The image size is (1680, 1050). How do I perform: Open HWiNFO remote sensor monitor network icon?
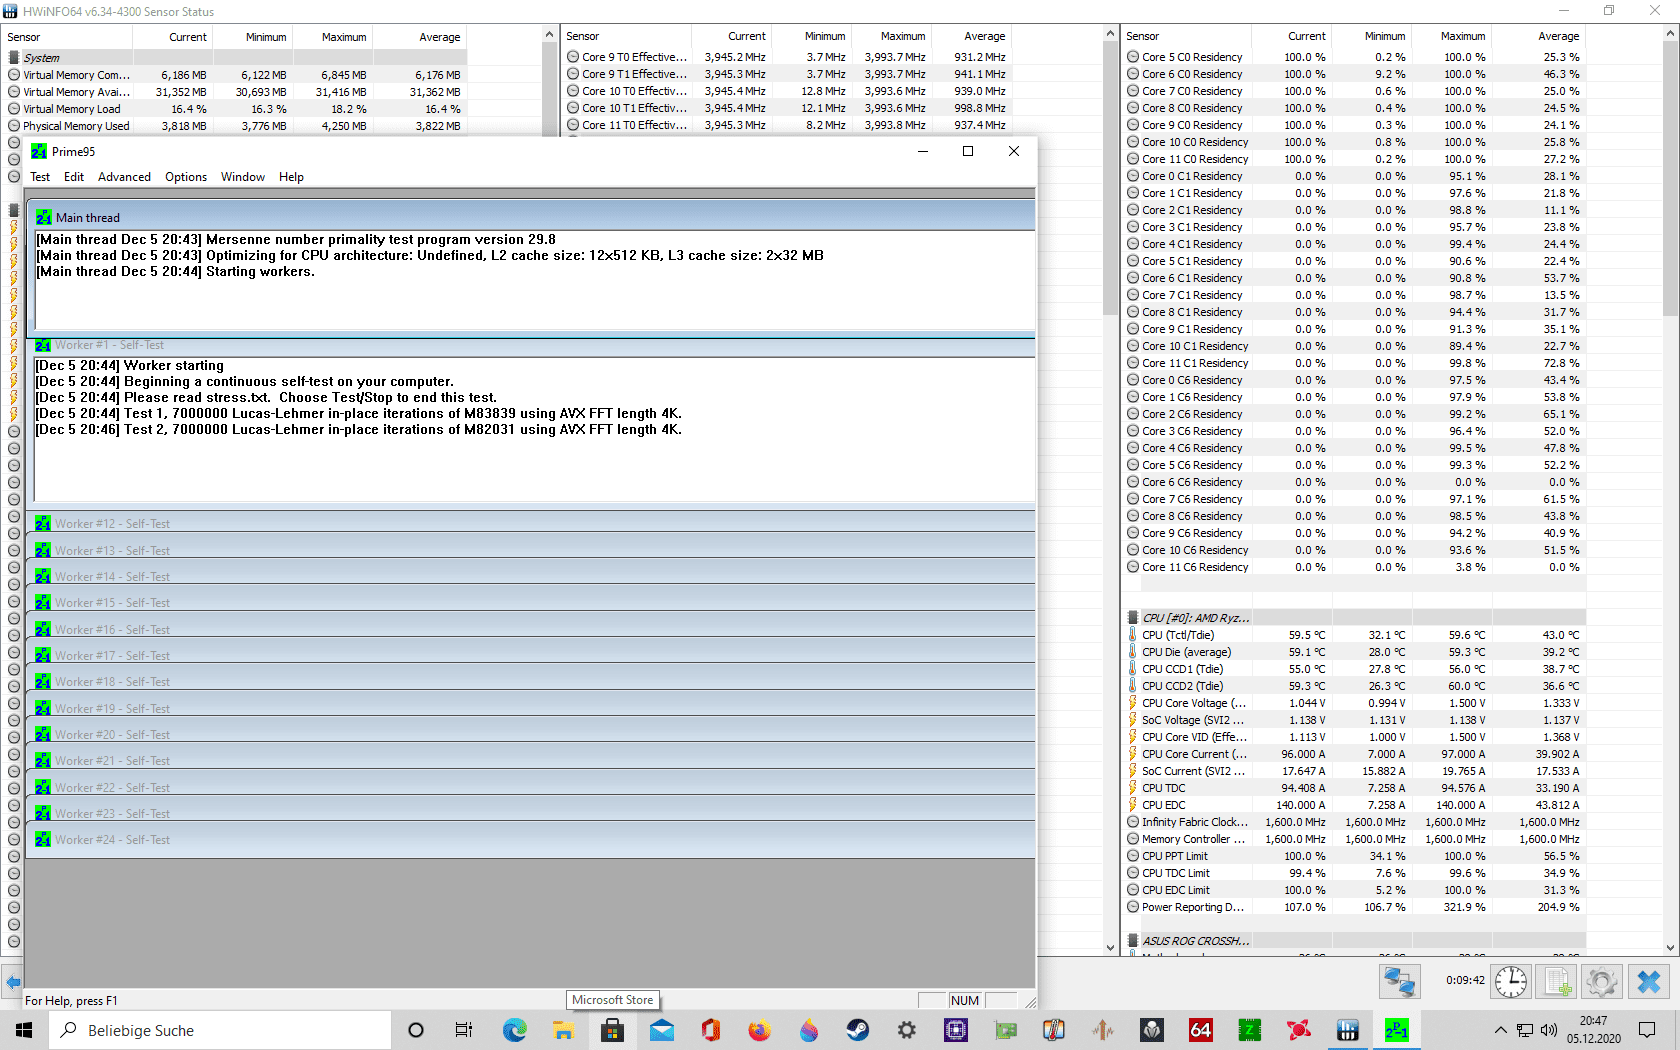tap(1399, 982)
